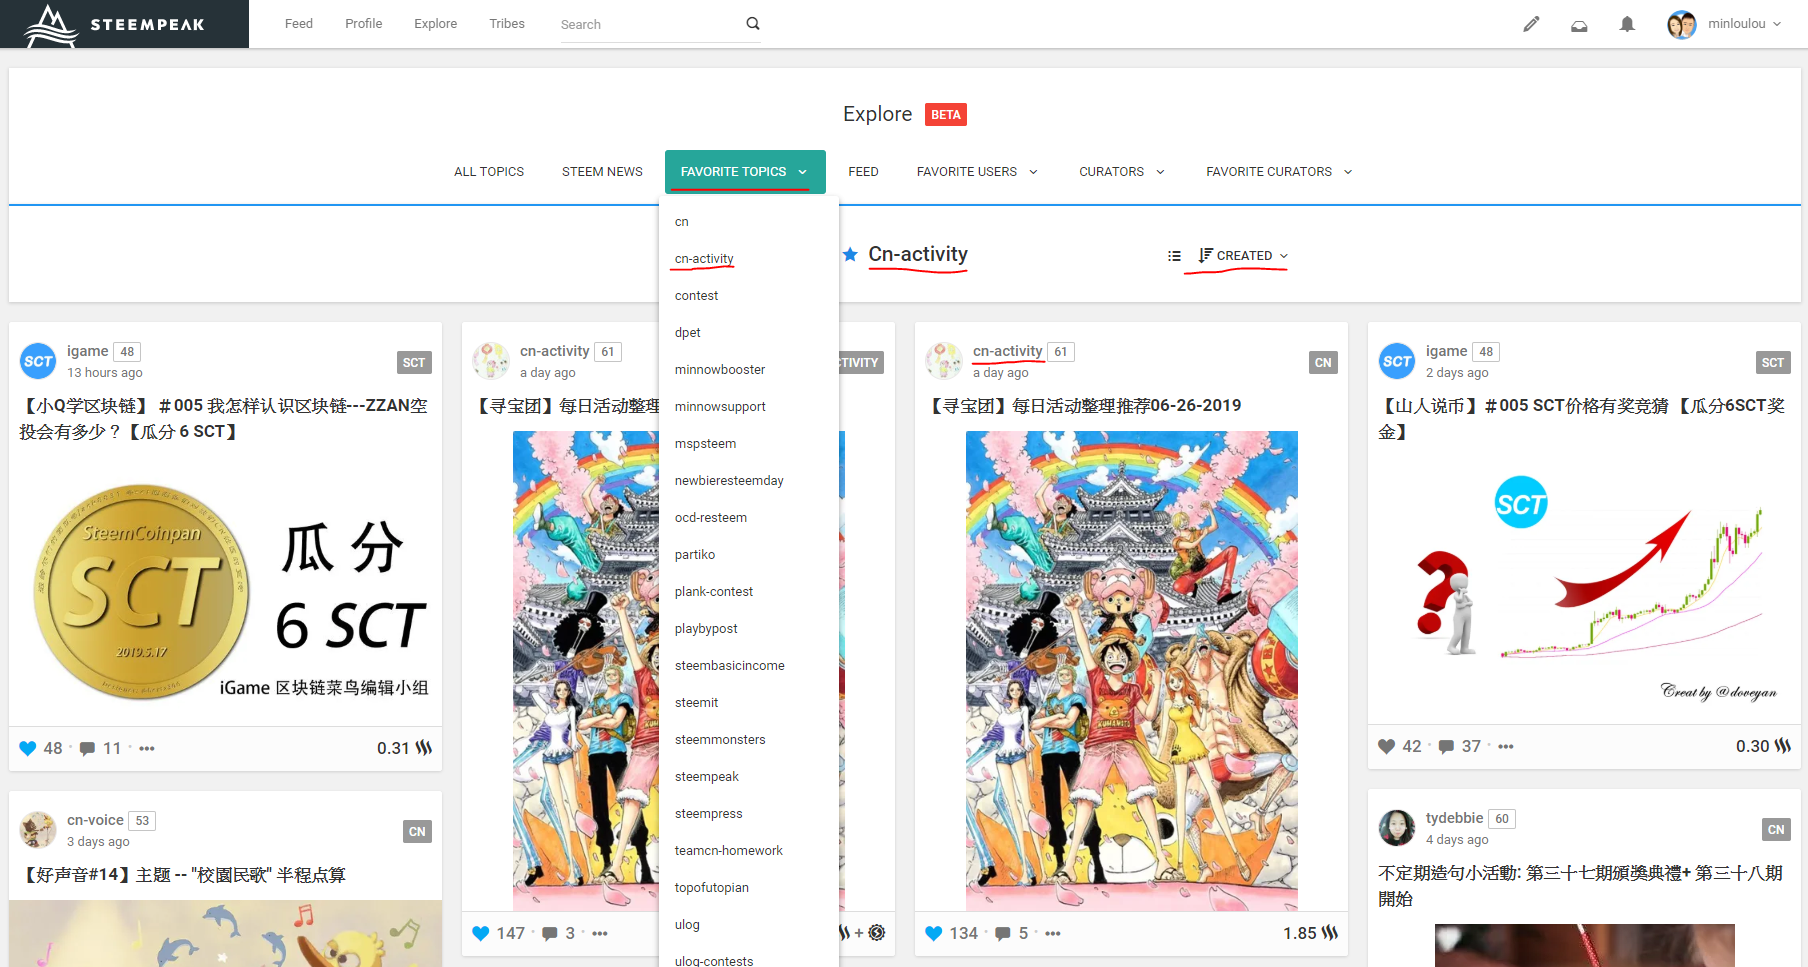Image resolution: width=1808 pixels, height=967 pixels.
Task: Like the post with 42 votes
Action: pos(1386,746)
